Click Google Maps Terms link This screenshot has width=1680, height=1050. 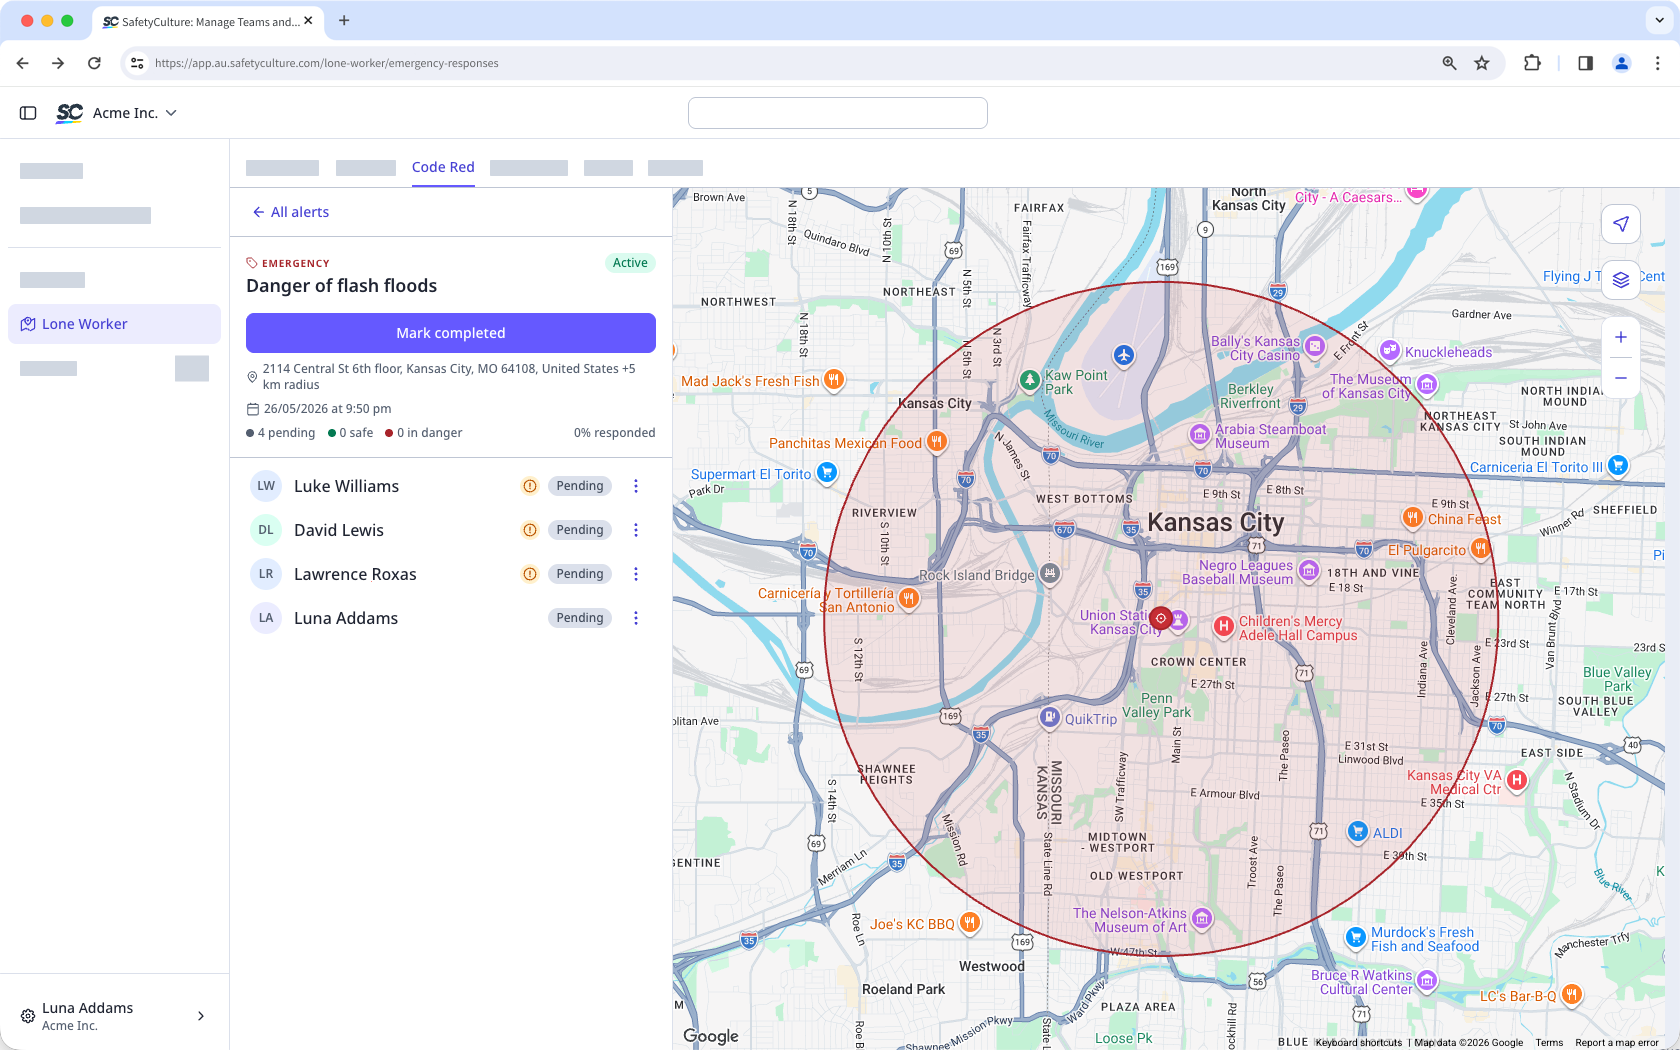click(1549, 1043)
